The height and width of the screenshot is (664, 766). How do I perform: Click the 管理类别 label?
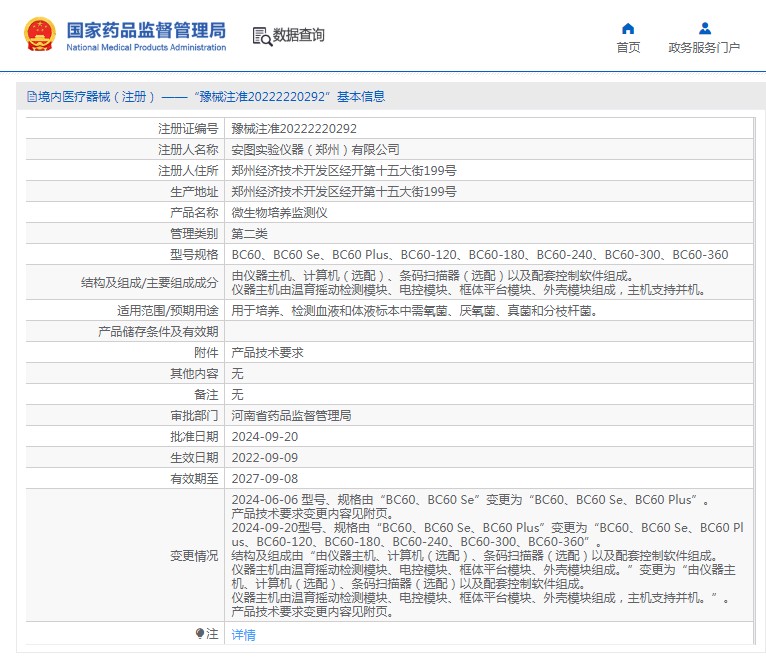tap(194, 234)
